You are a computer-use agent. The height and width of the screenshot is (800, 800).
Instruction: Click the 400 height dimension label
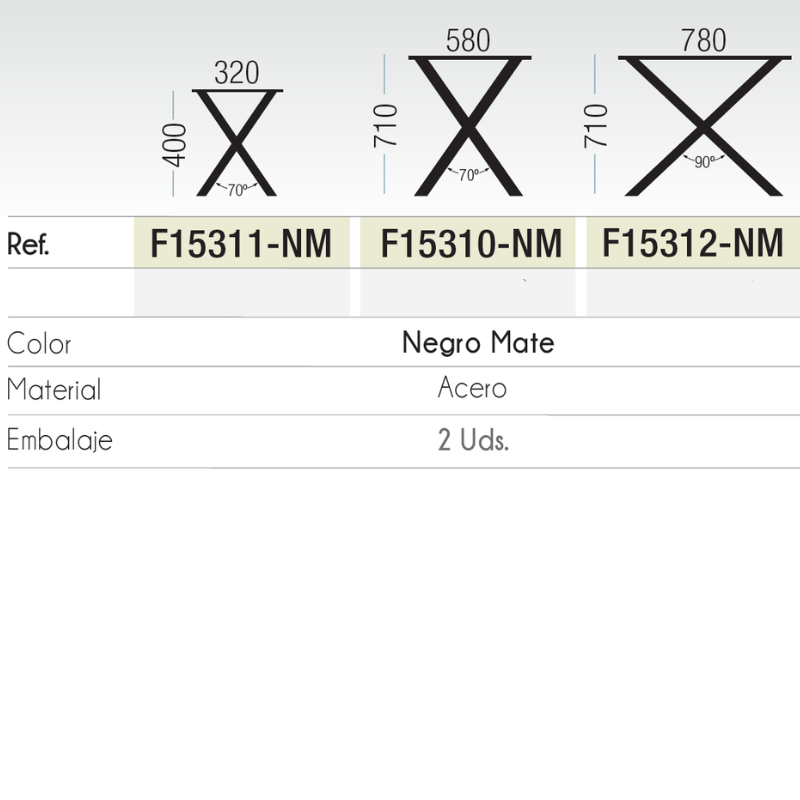tap(176, 143)
